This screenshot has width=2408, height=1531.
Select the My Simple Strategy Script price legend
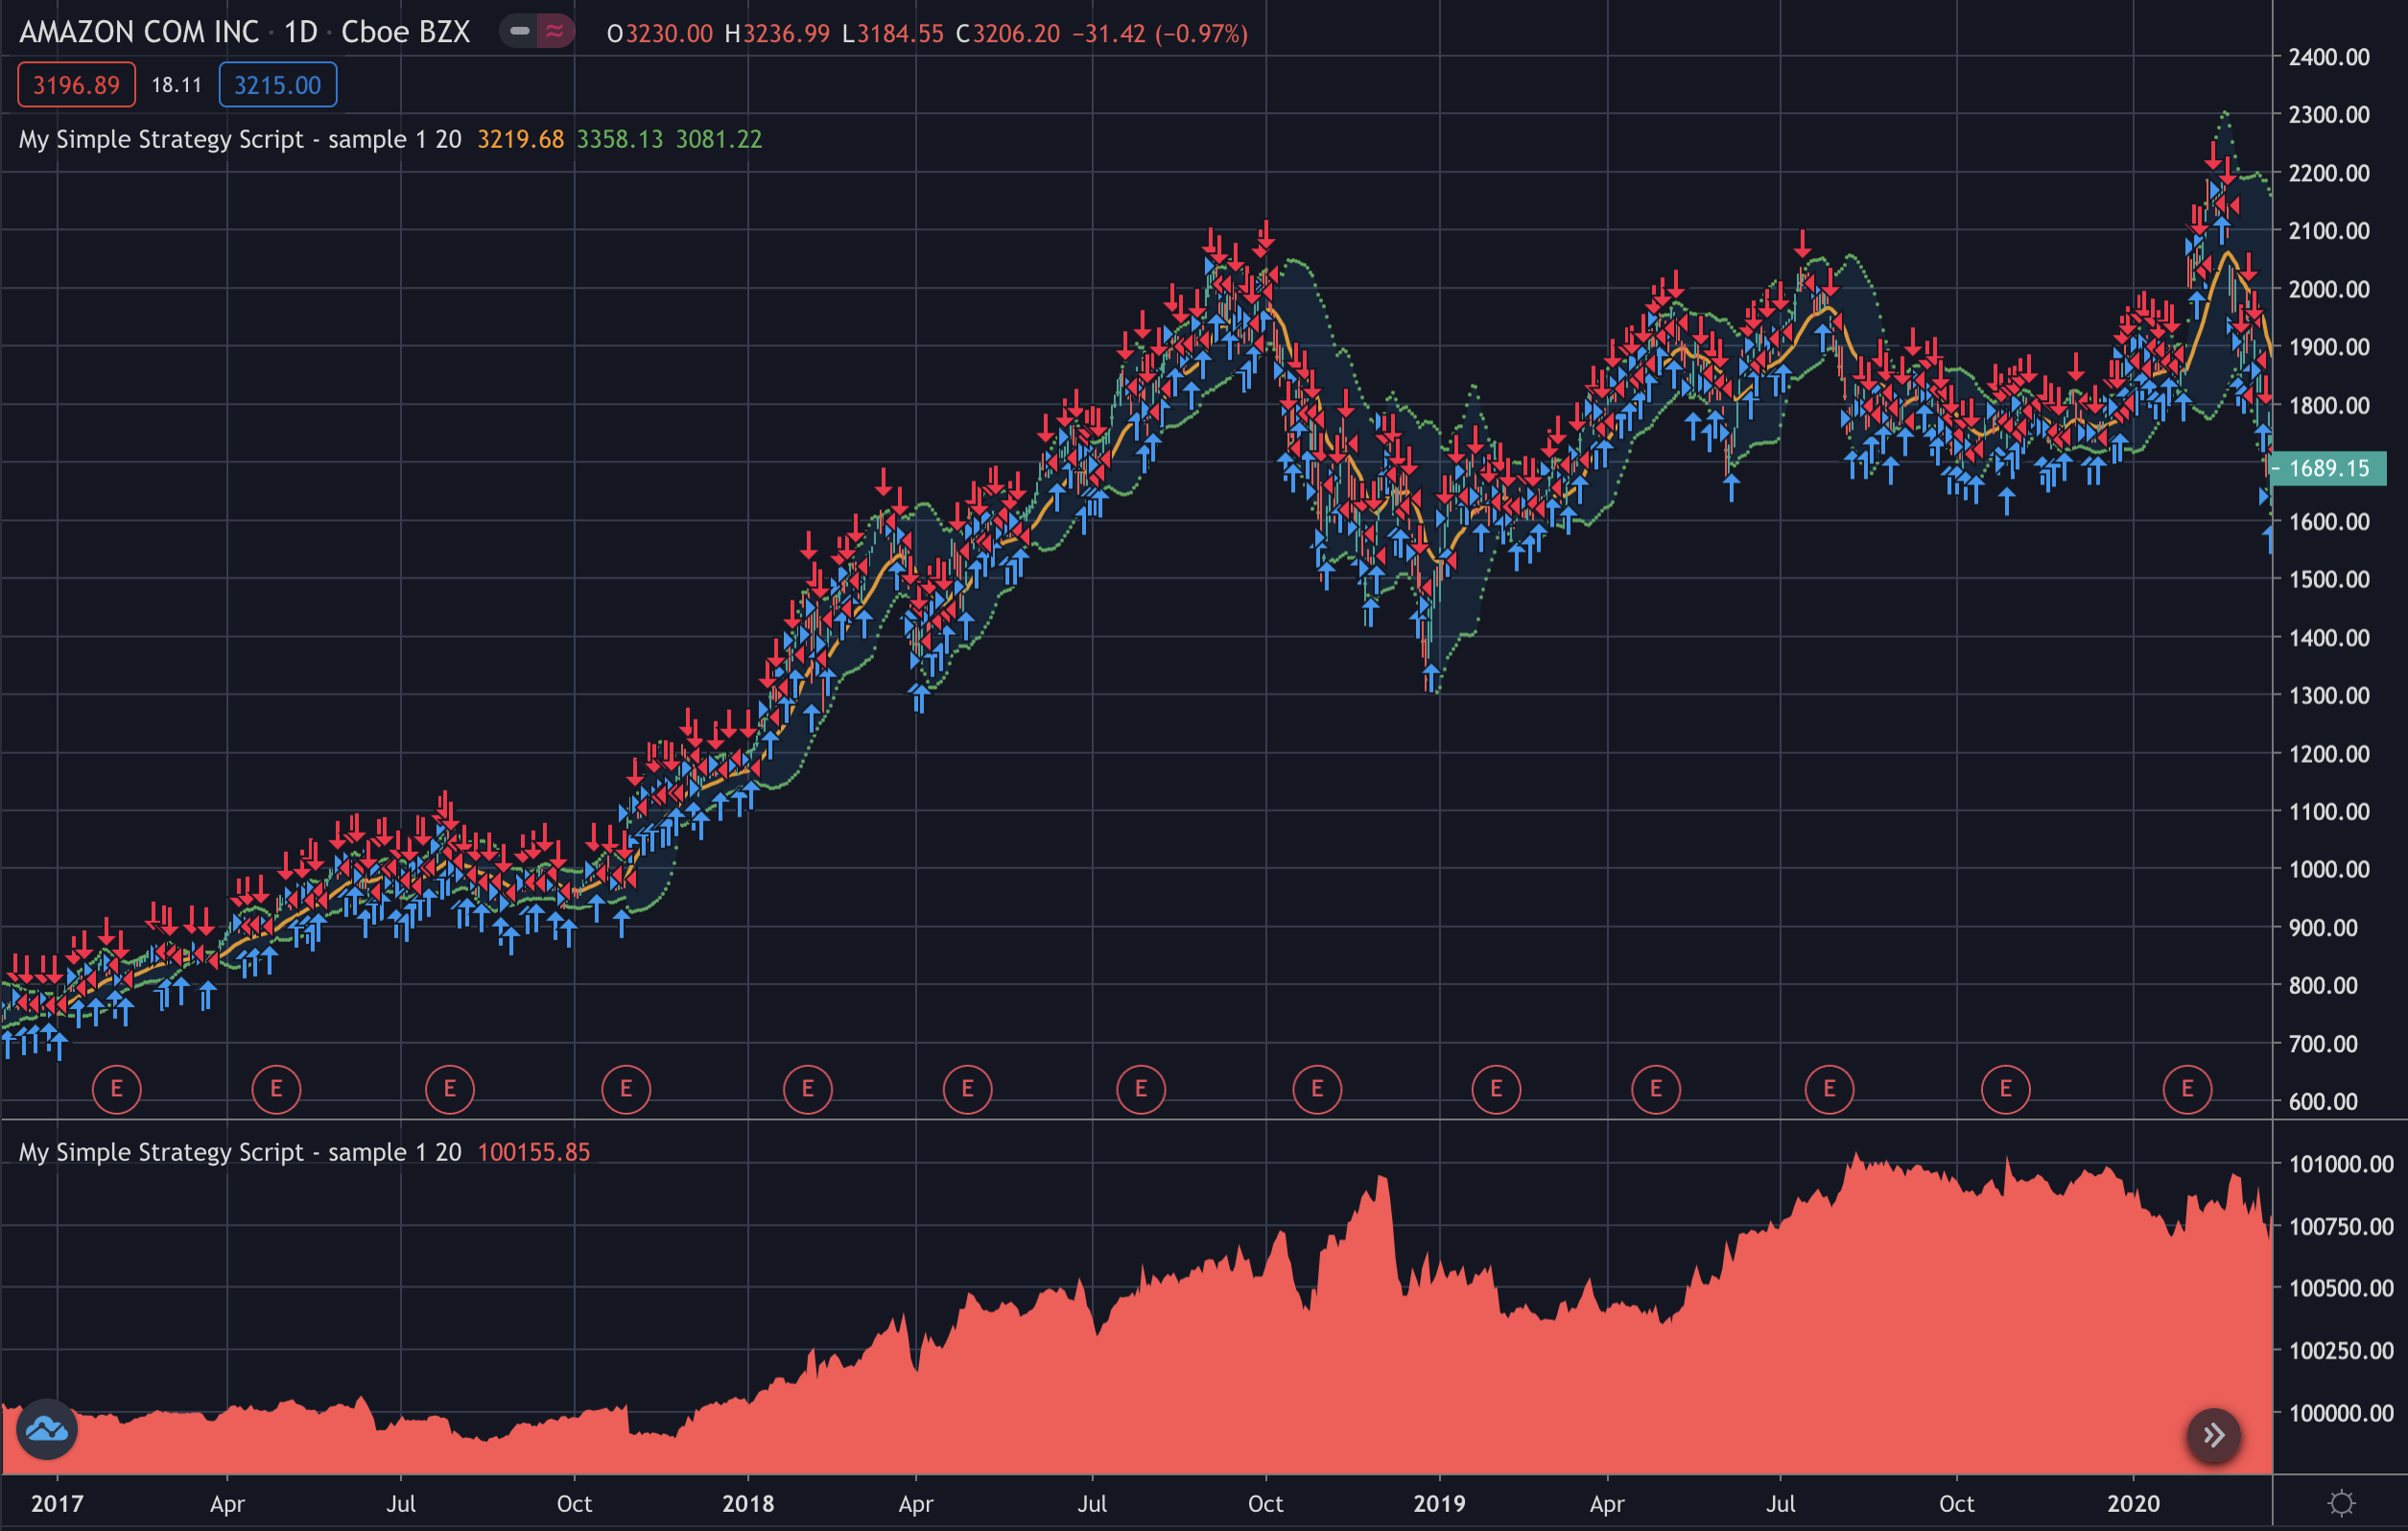[x=240, y=139]
